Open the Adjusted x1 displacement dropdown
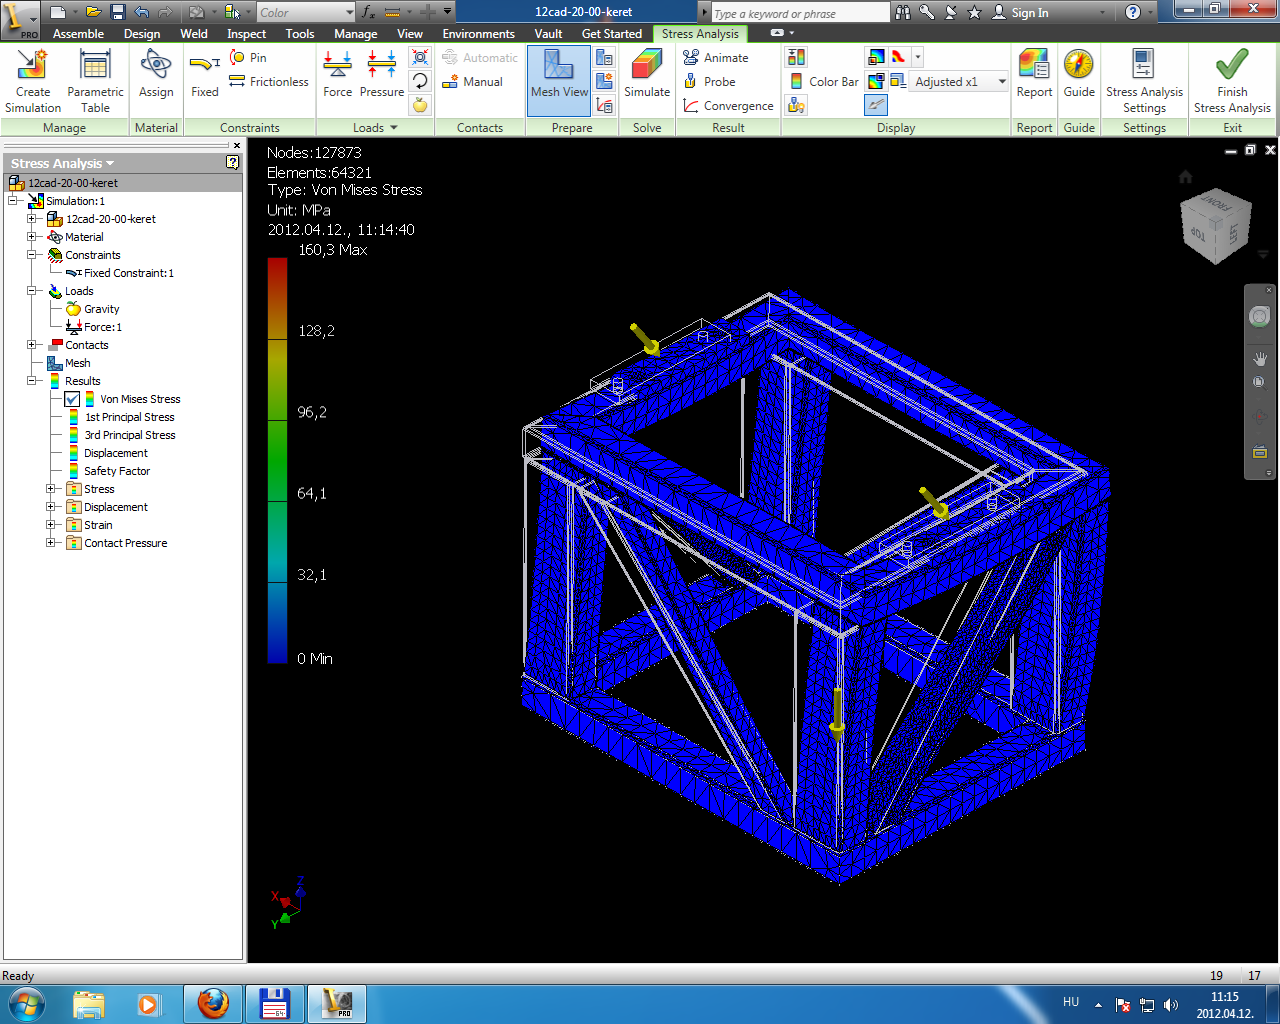 coord(1002,82)
